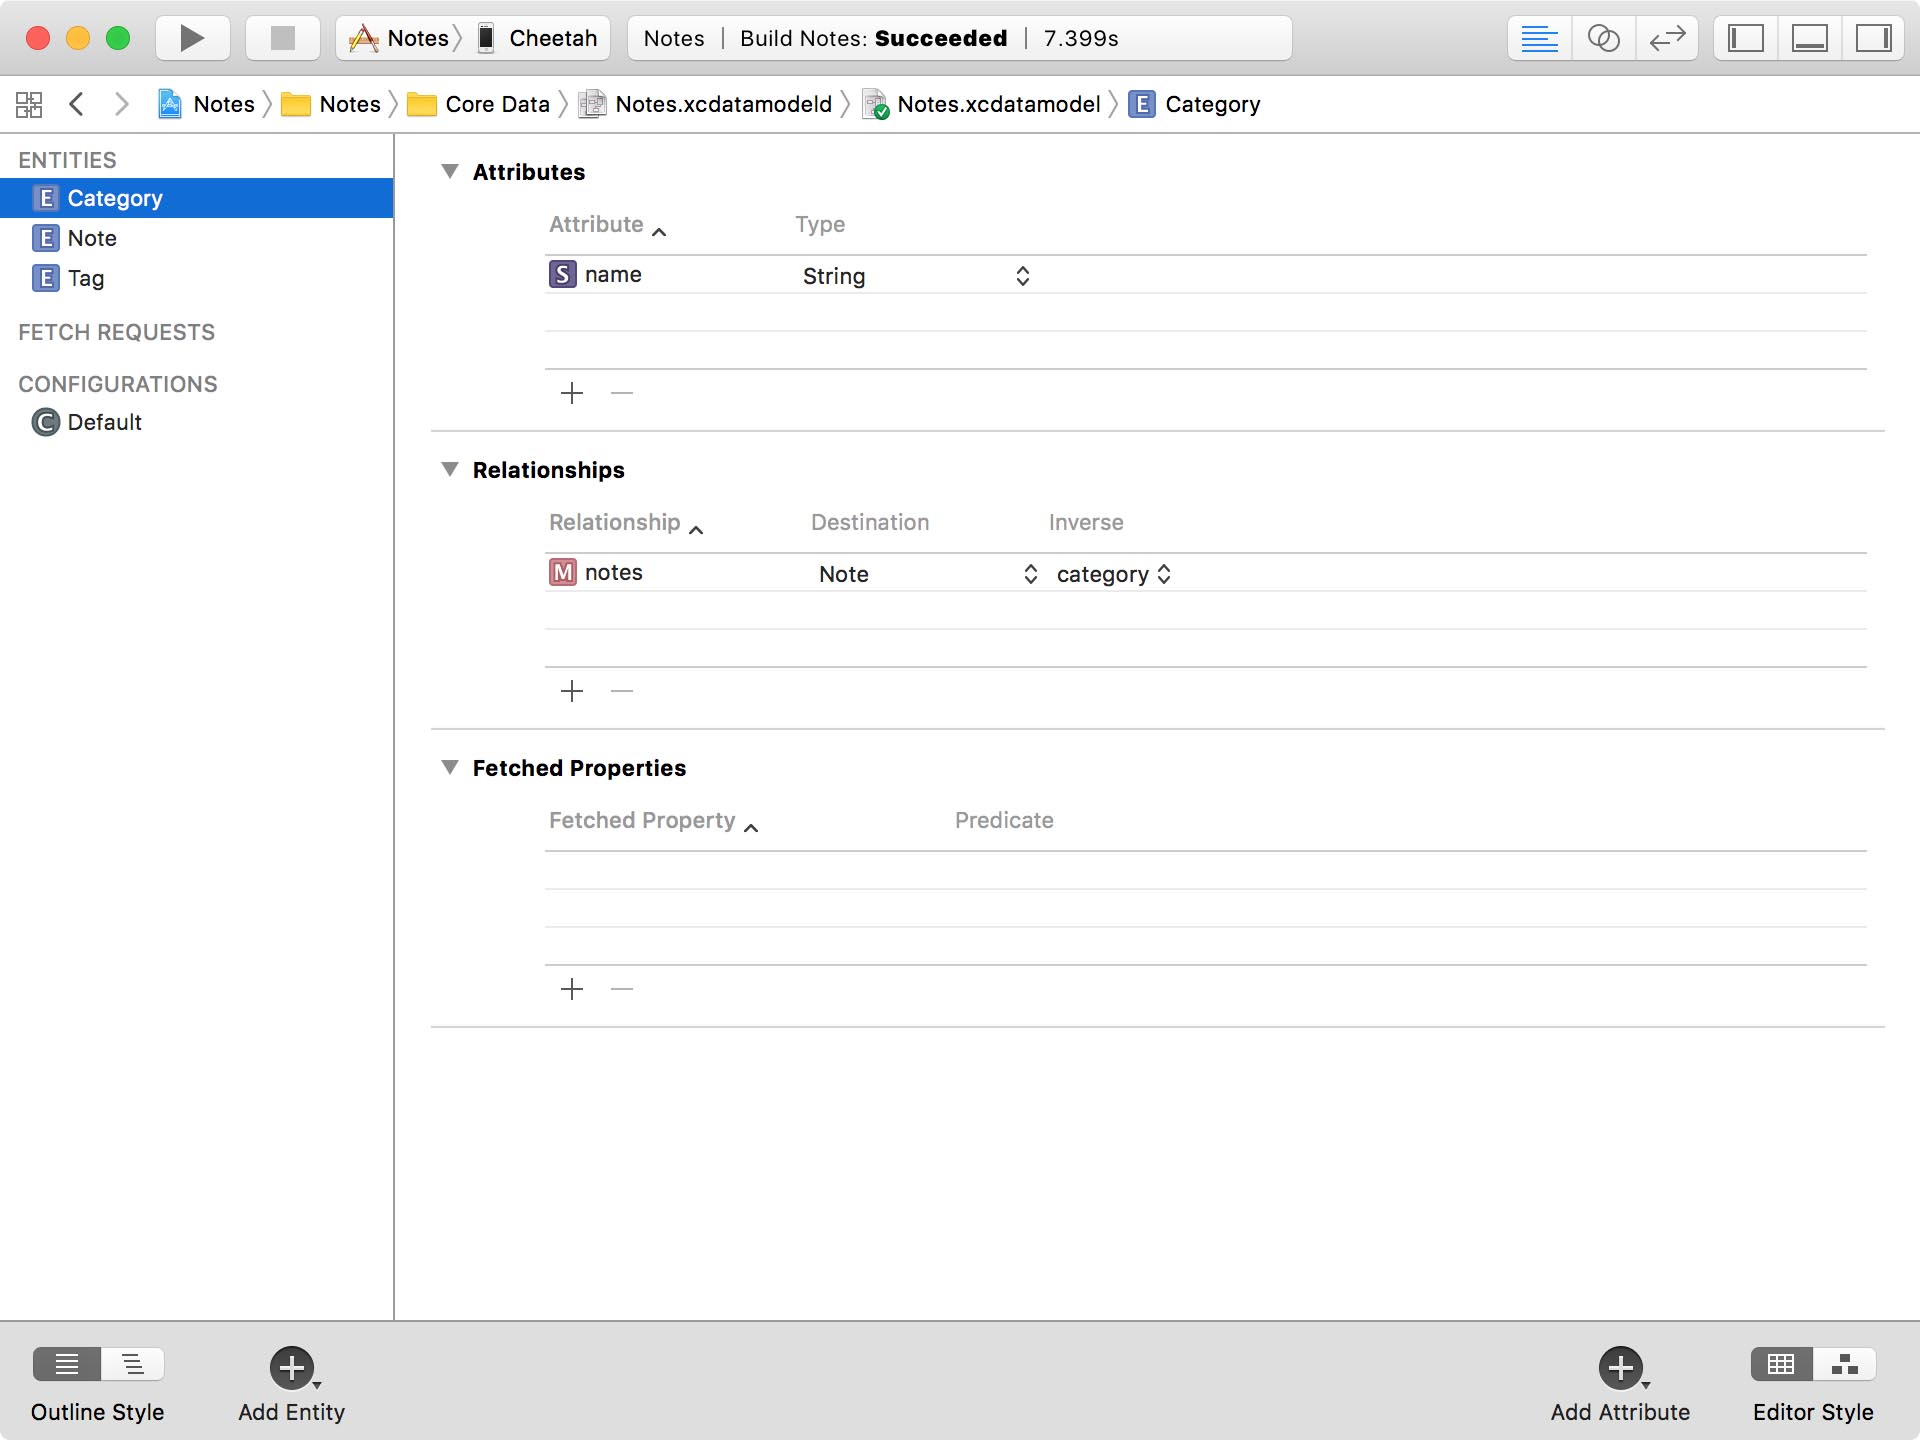The image size is (1920, 1440).
Task: Run the Notes project
Action: tap(191, 38)
